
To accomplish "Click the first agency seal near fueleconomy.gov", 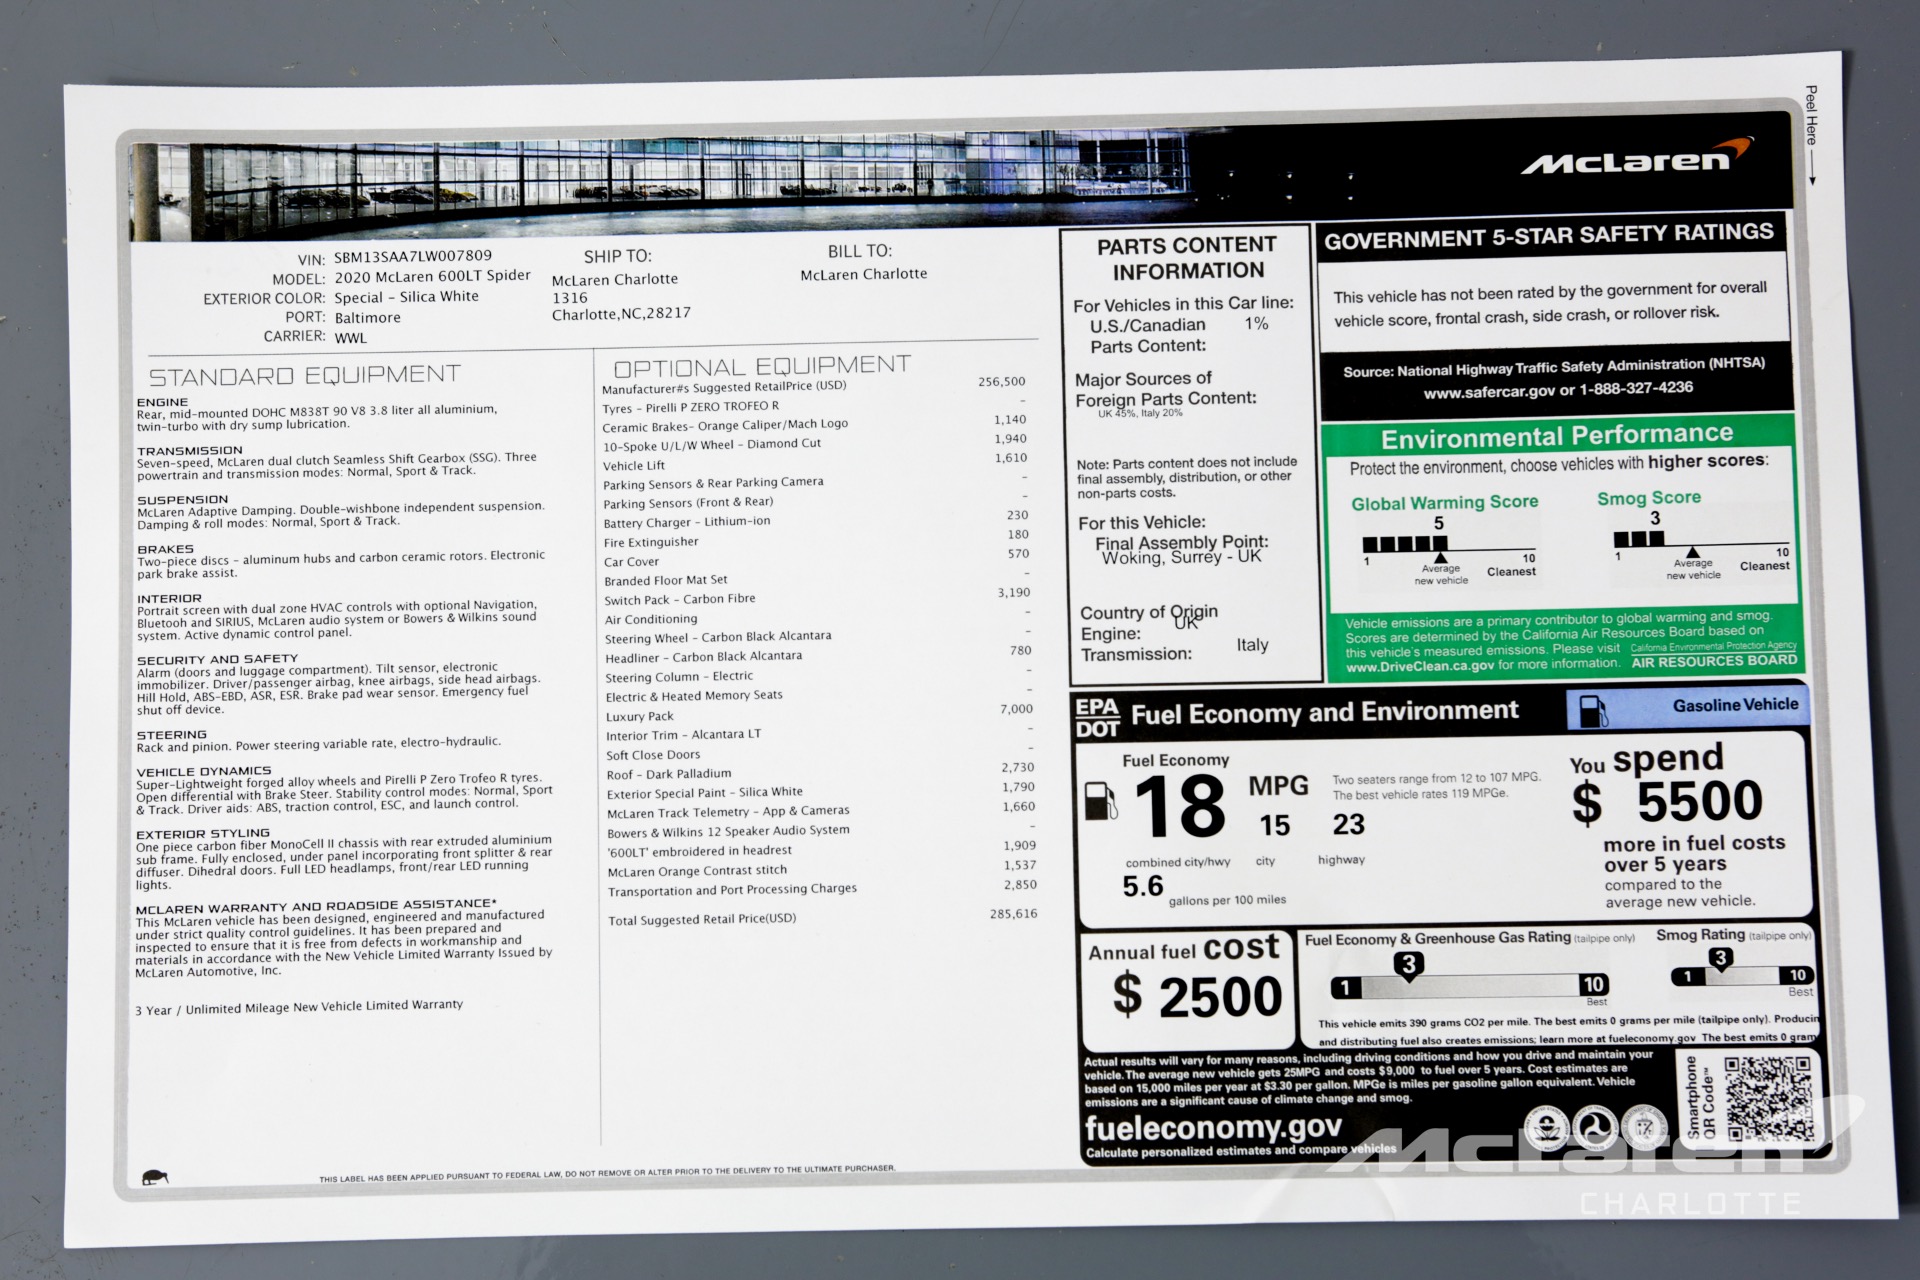I will click(x=1546, y=1126).
